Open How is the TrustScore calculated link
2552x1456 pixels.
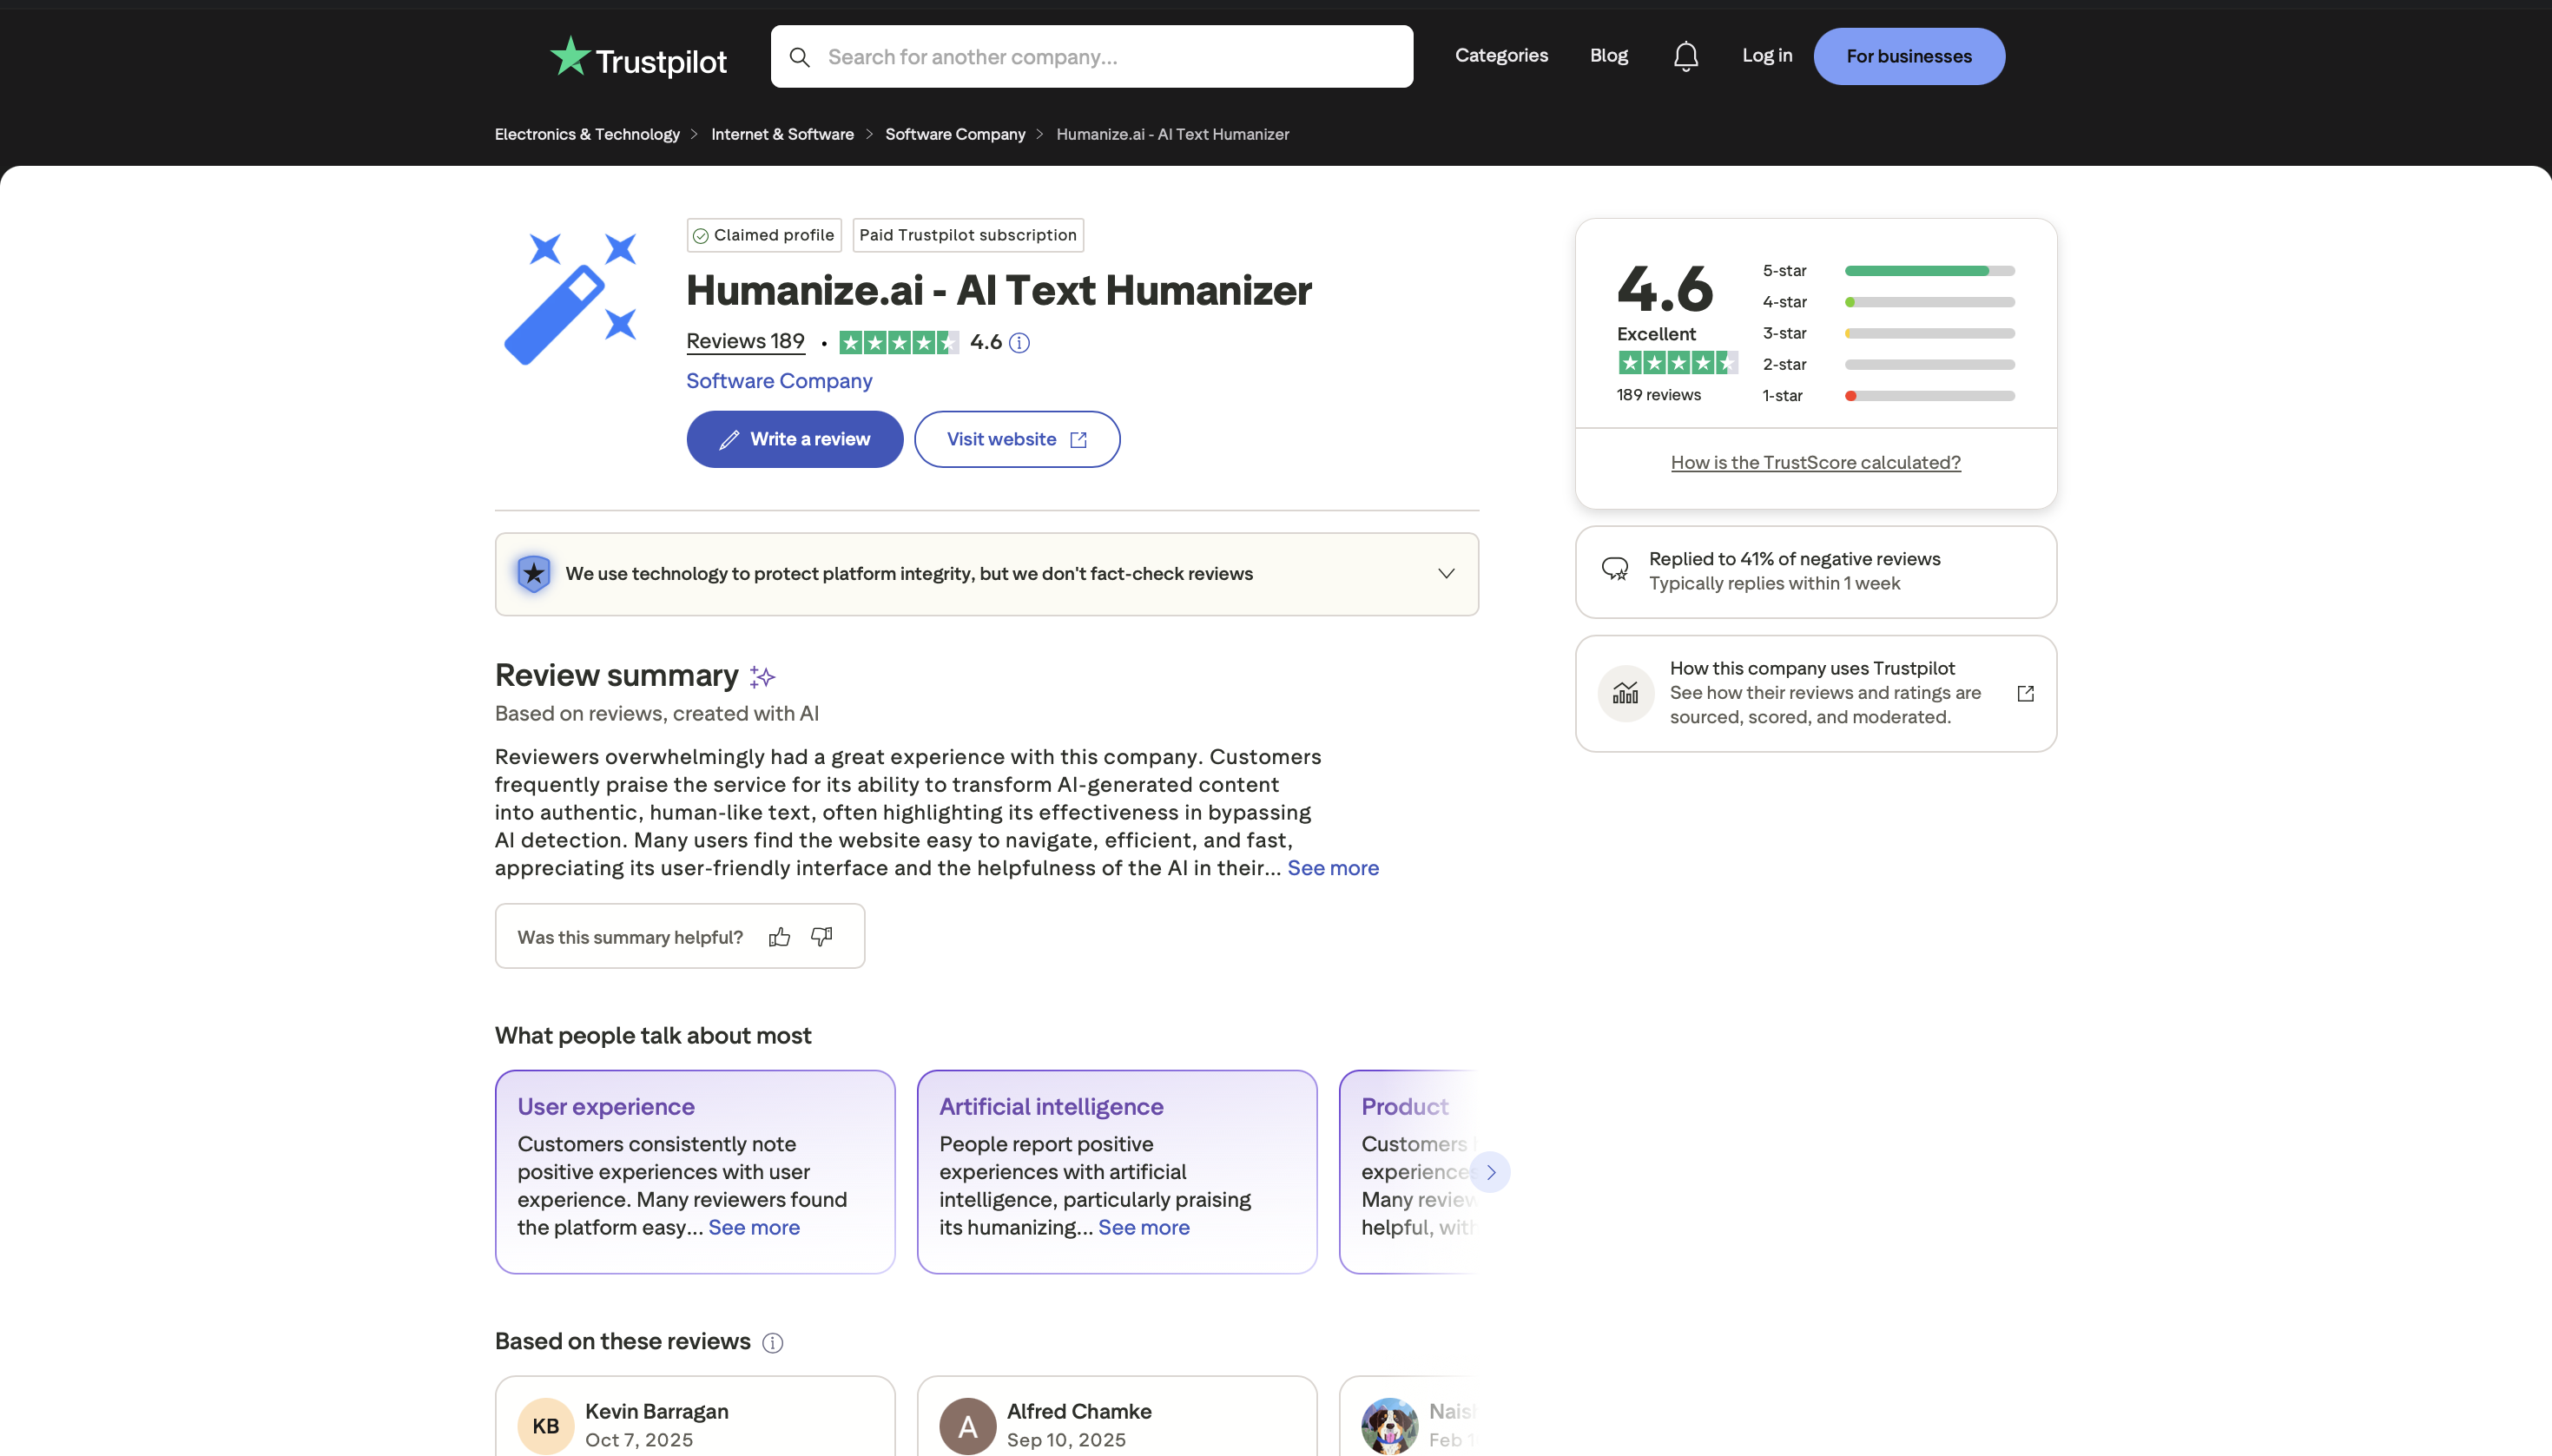coord(1814,461)
